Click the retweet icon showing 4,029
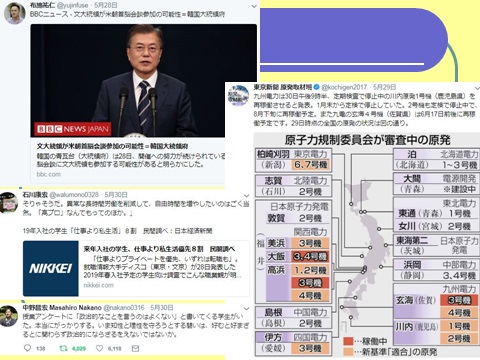The image size is (480, 360). tap(63, 348)
